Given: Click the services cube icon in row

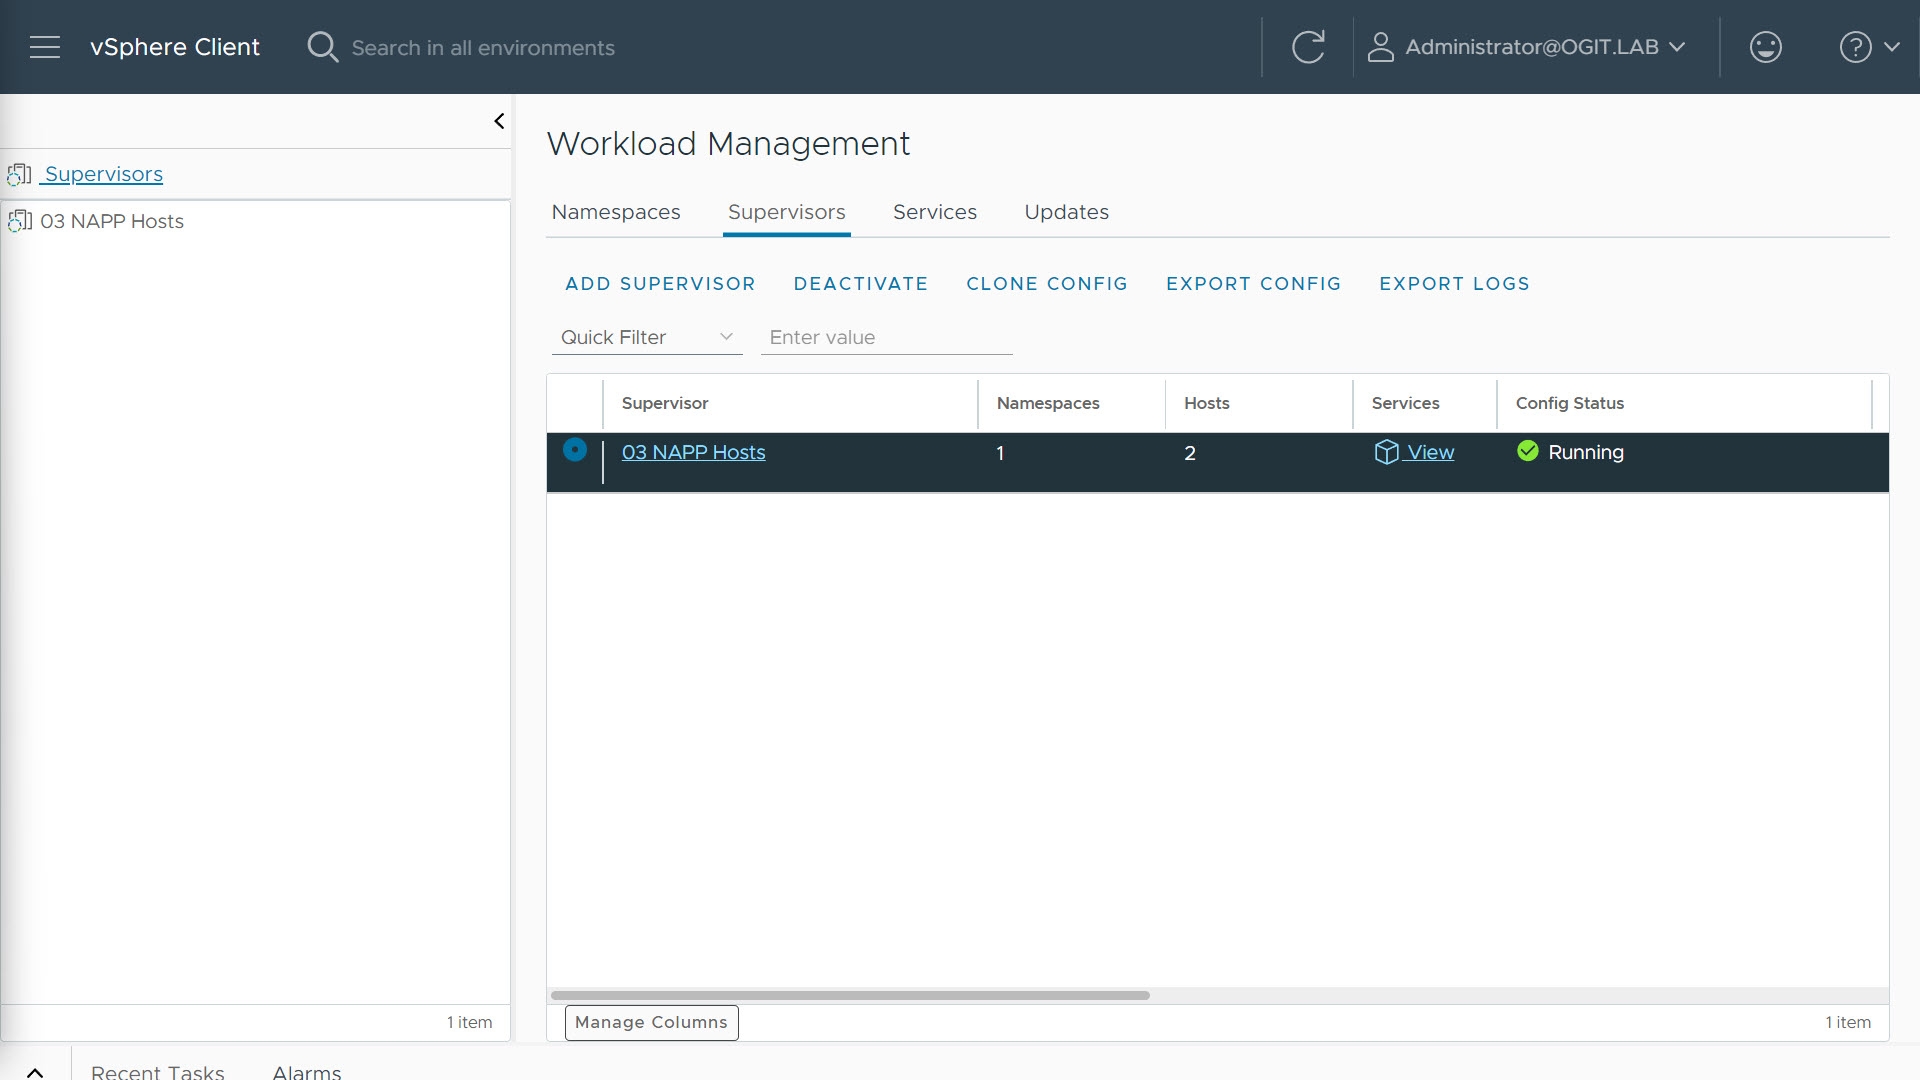Looking at the screenshot, I should point(1386,452).
